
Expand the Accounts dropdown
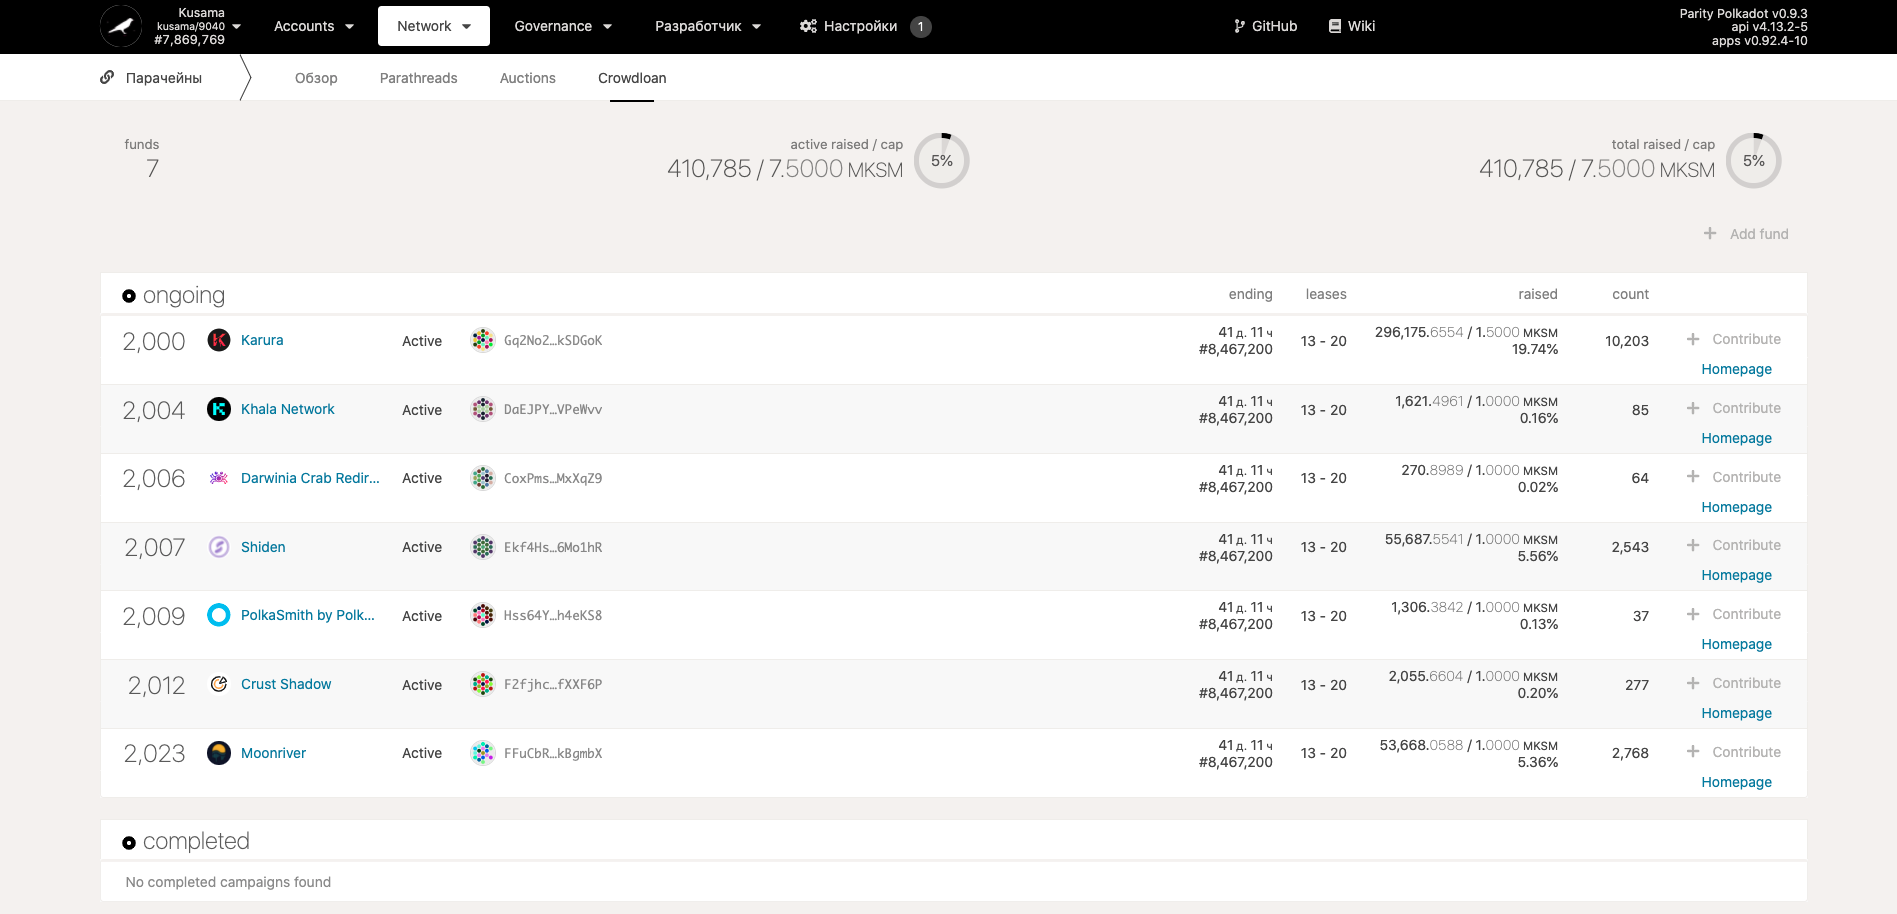(x=313, y=26)
